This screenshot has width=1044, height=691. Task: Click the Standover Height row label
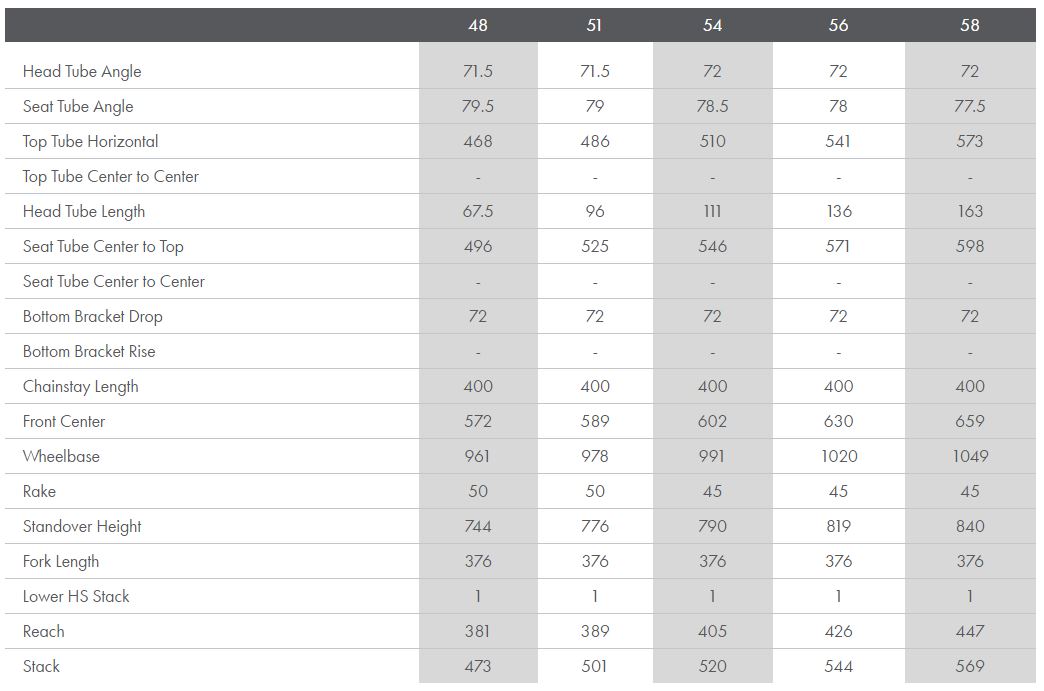[x=82, y=527]
